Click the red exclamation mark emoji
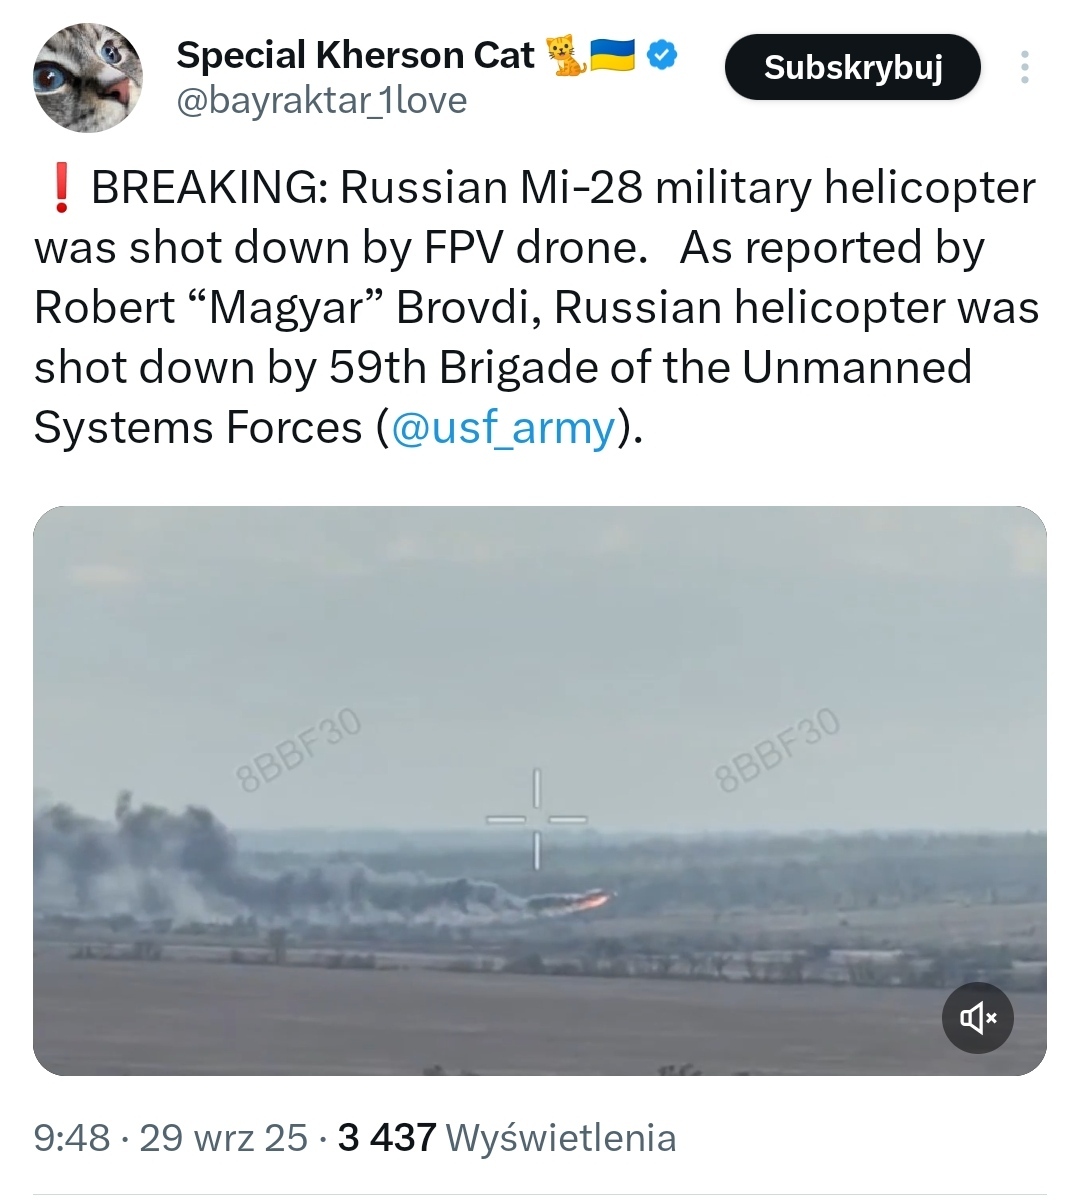Image resolution: width=1080 pixels, height=1201 pixels. [x=62, y=188]
